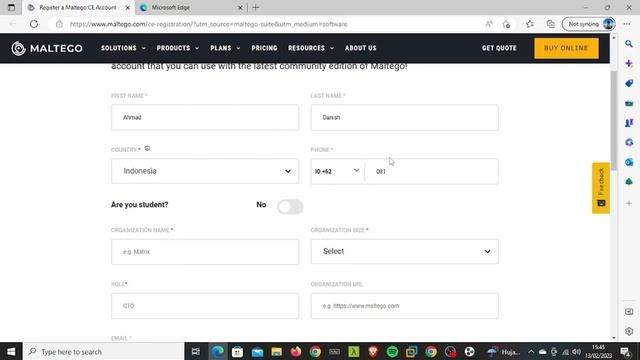Viewport: 640px width, 360px height.
Task: Open taskbar volume control icon
Action: pyautogui.click(x=576, y=351)
